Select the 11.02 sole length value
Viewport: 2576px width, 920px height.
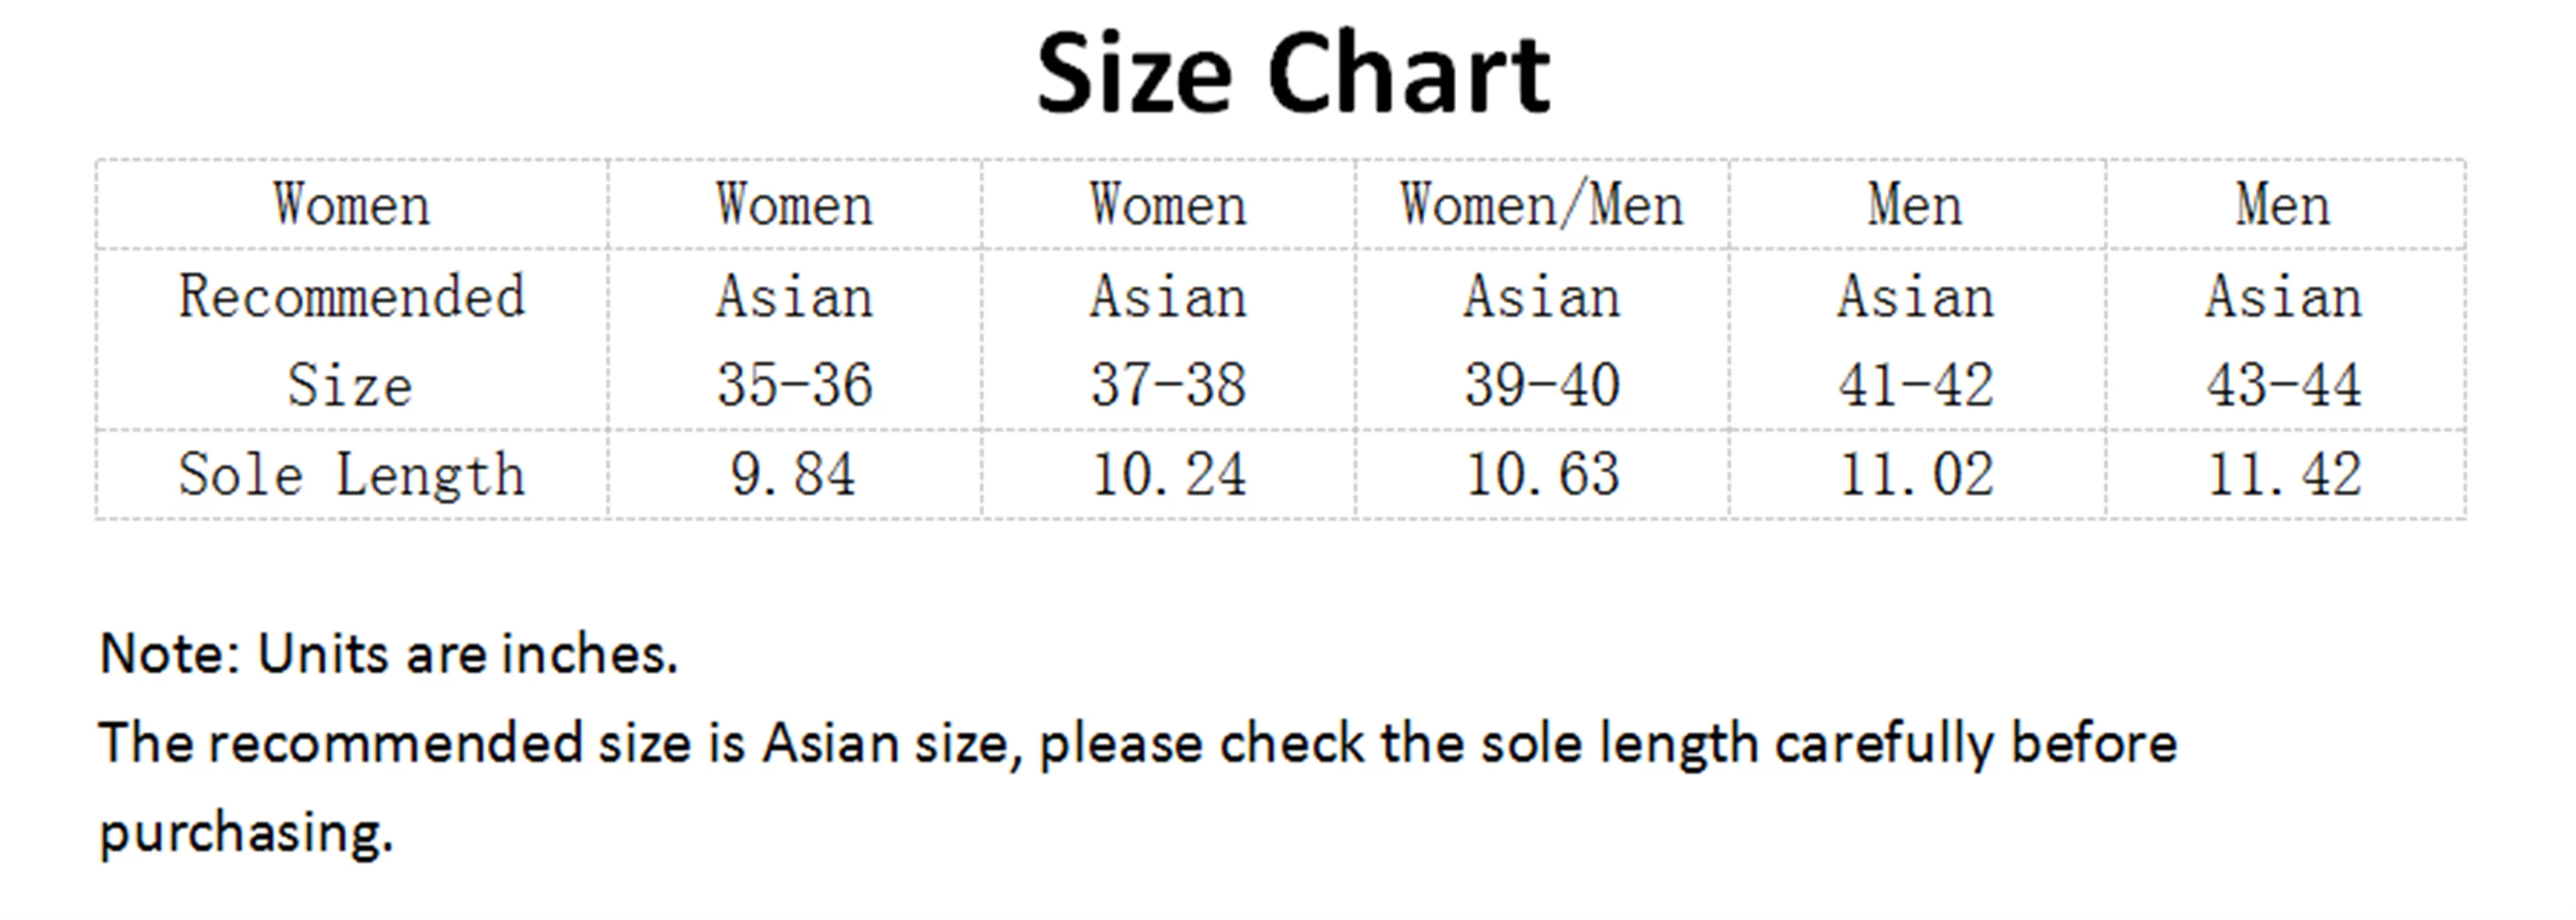[x=1915, y=474]
